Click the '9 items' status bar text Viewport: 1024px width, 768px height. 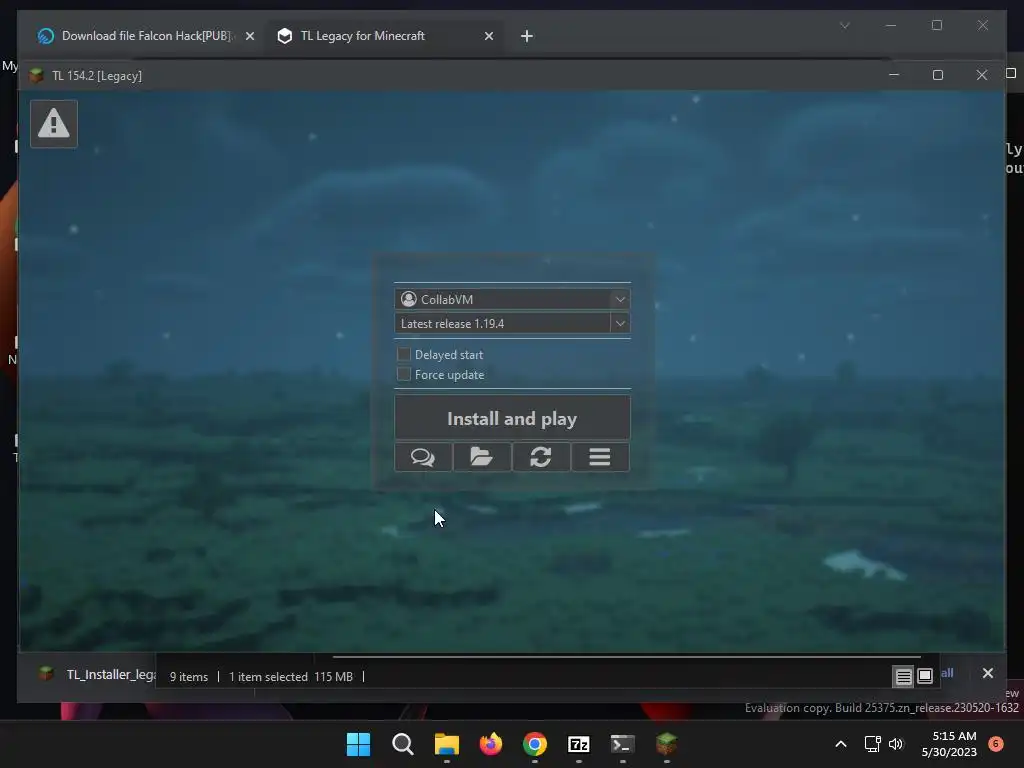point(189,677)
